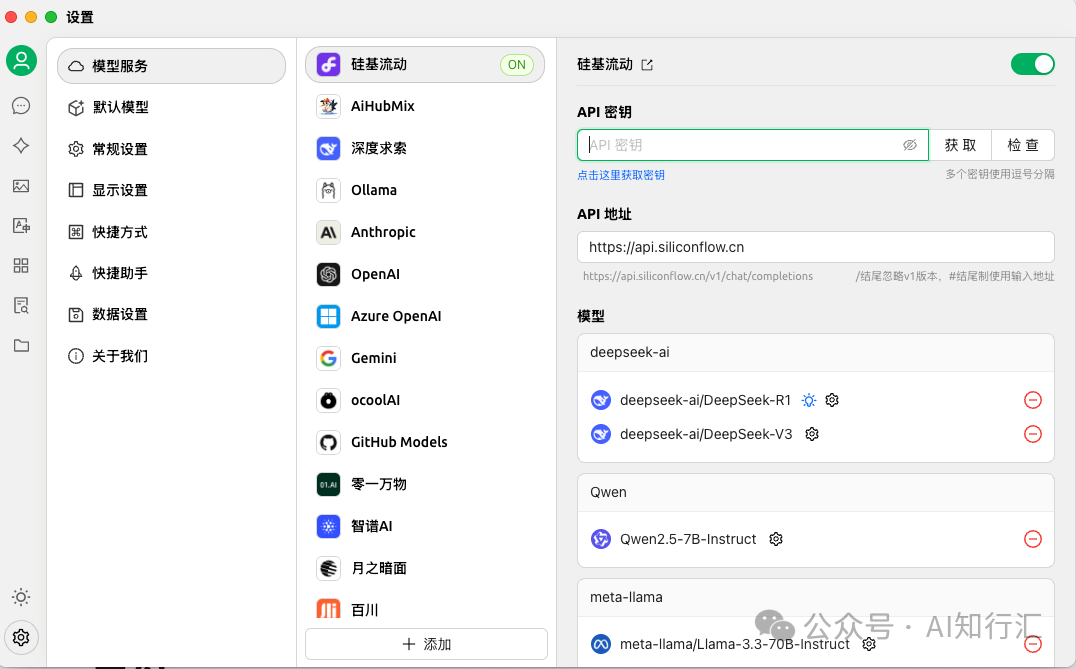The width and height of the screenshot is (1076, 669).
Task: Click the deepseek-ai group header
Action: tap(816, 353)
